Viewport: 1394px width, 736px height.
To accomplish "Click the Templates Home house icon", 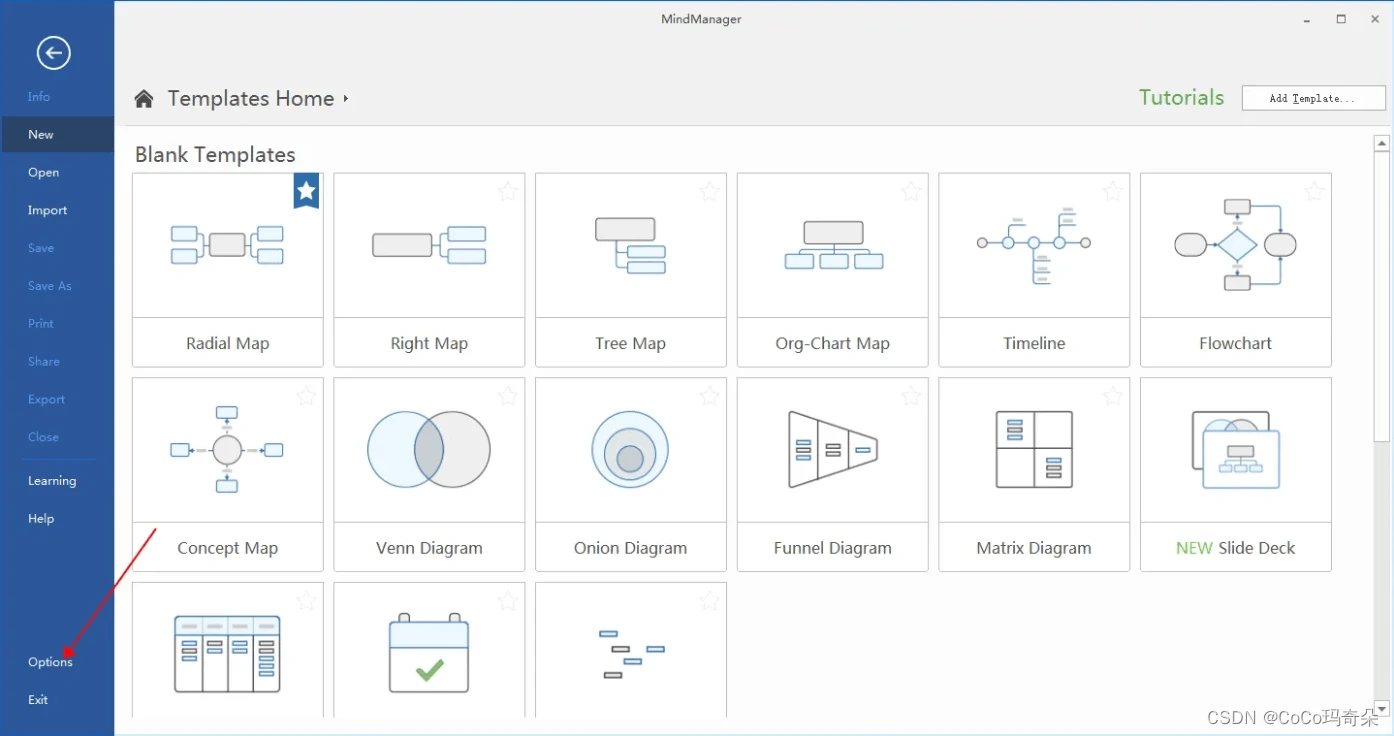I will point(144,98).
